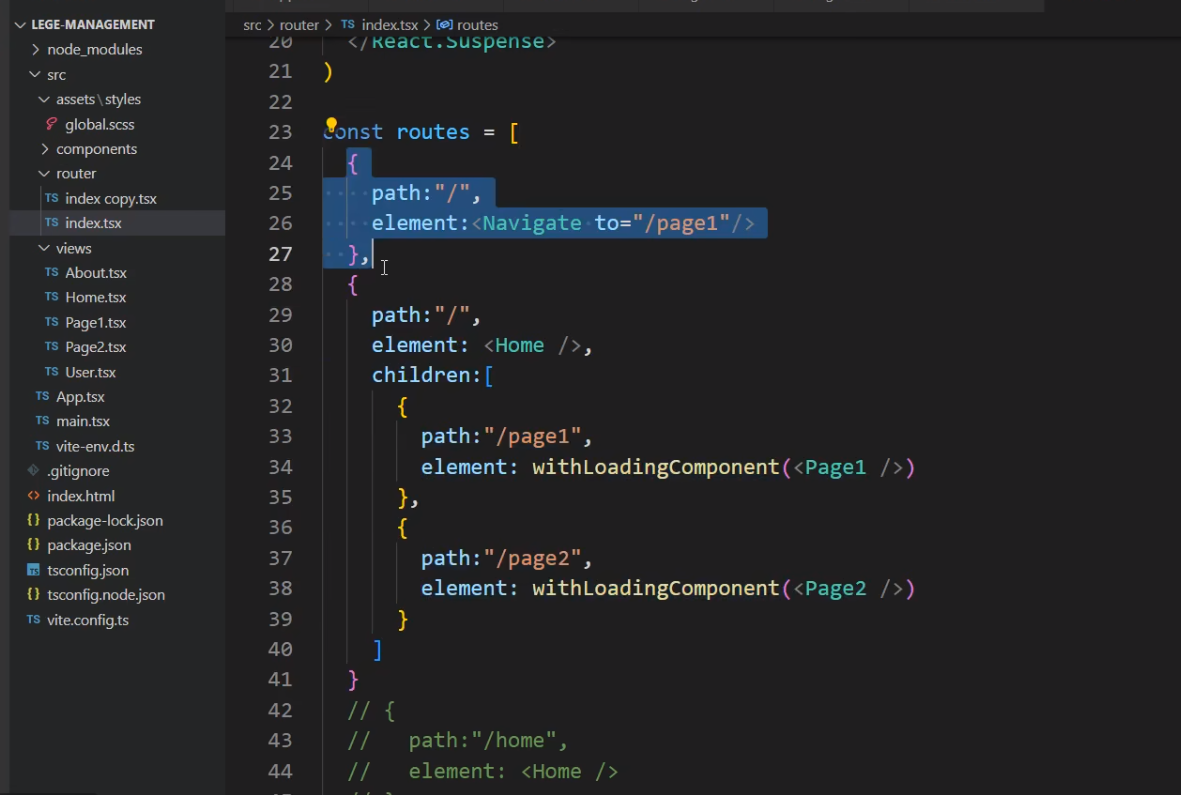Viewport: 1181px width, 795px height.
Task: Click TS icon in the breadcrumb
Action: pos(348,24)
